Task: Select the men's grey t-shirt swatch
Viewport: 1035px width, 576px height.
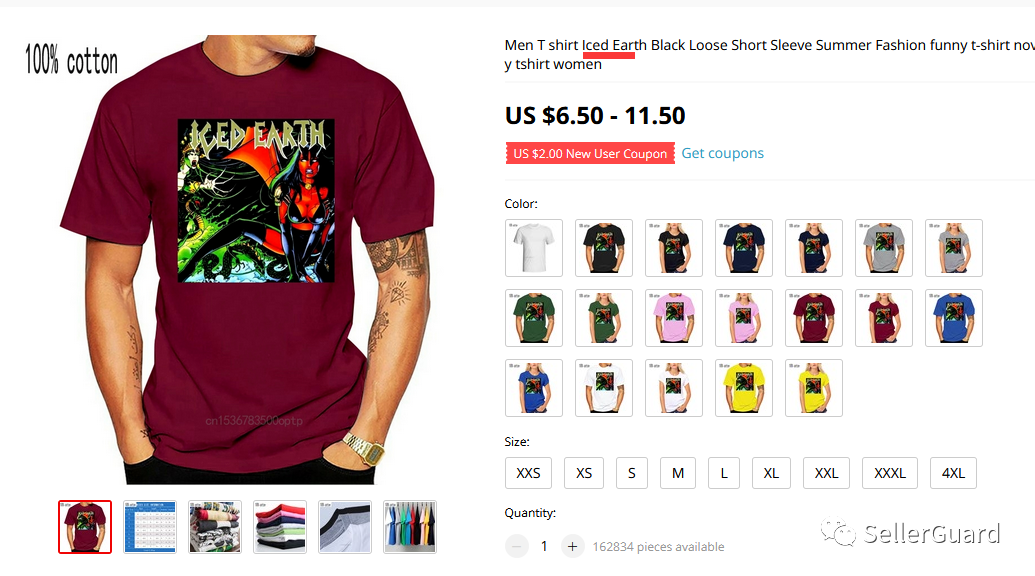Action: (x=883, y=247)
